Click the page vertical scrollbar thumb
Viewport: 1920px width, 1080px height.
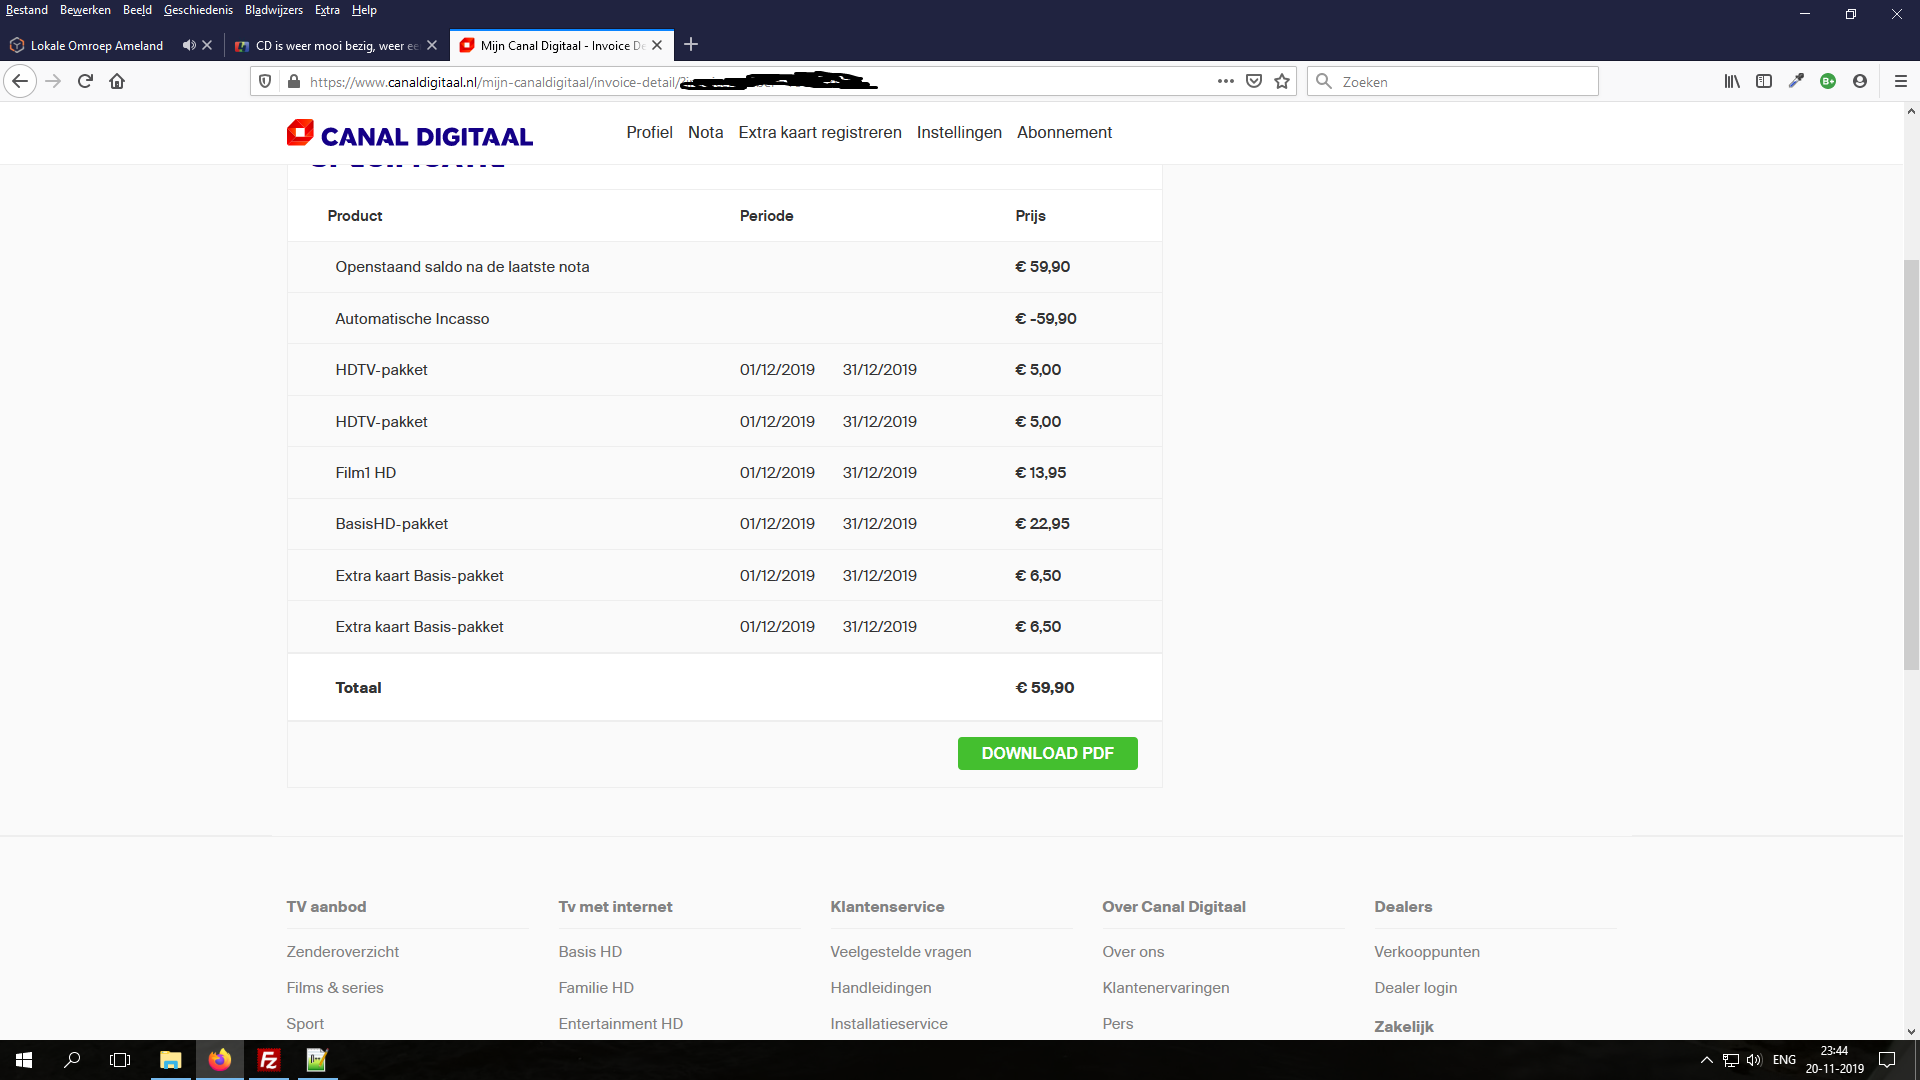(1911, 465)
